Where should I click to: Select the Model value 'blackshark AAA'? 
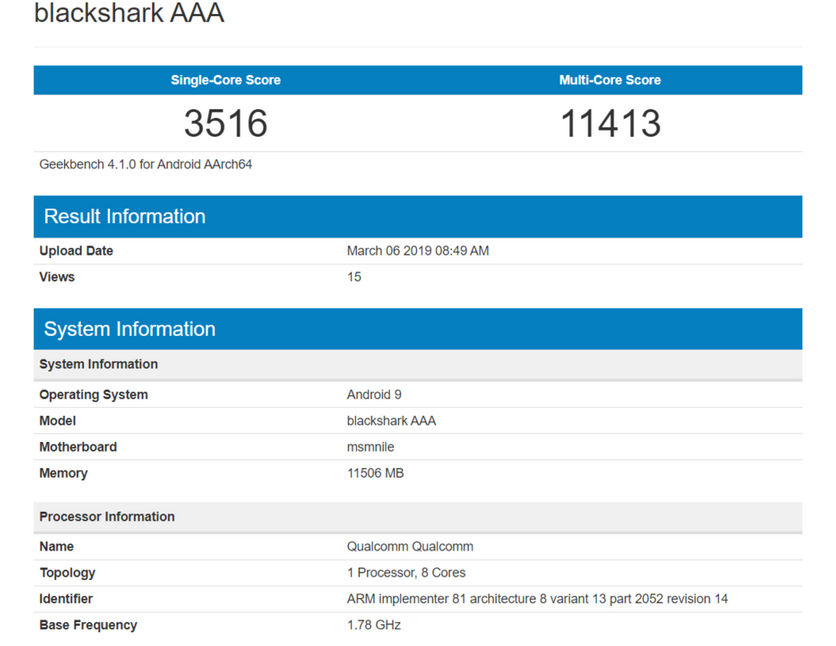tap(391, 421)
